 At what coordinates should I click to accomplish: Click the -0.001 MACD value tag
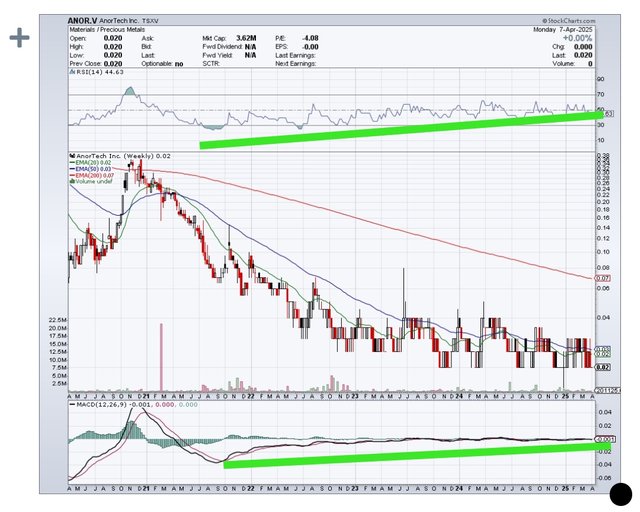(603, 440)
